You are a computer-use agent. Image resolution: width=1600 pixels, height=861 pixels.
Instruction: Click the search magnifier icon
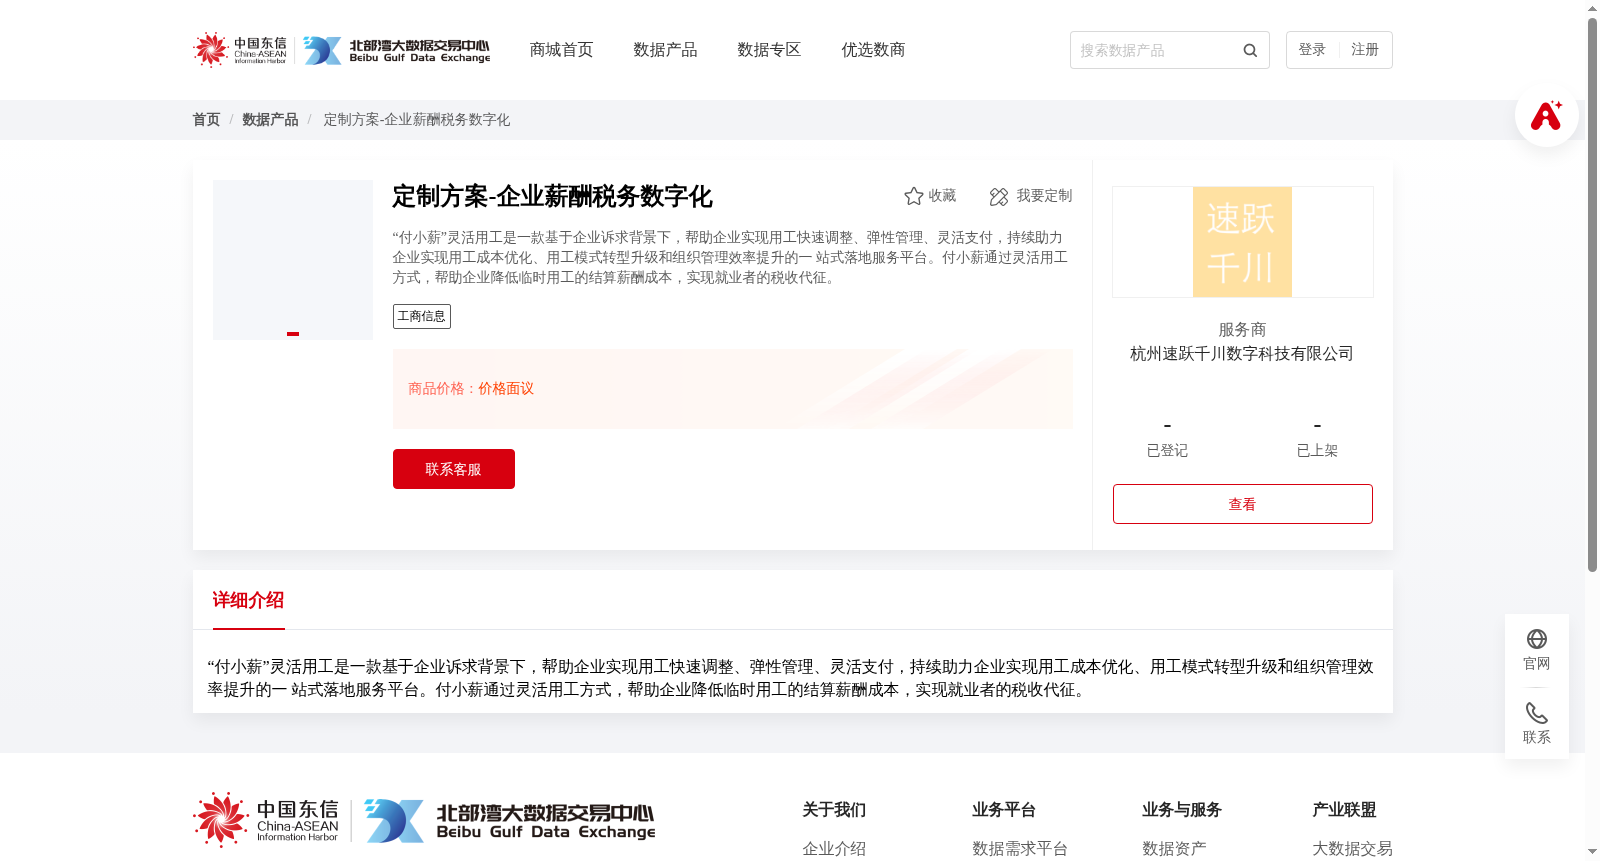click(1250, 50)
